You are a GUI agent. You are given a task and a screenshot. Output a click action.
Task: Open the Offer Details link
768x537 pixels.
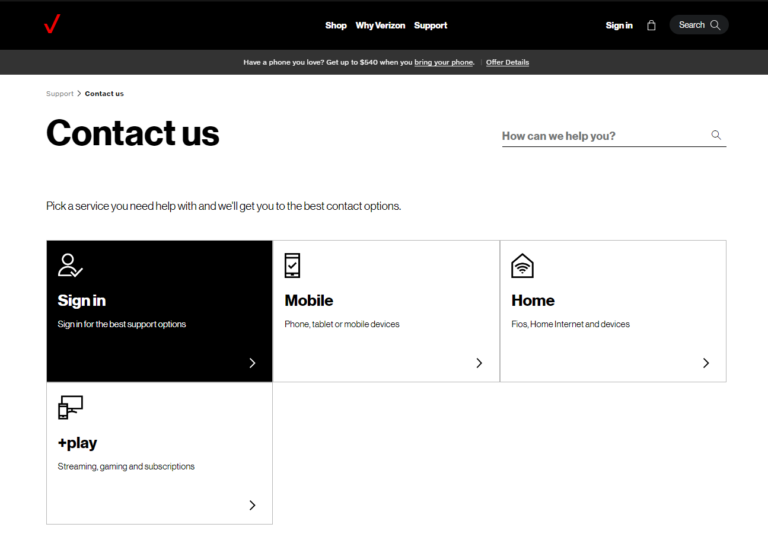tap(507, 62)
